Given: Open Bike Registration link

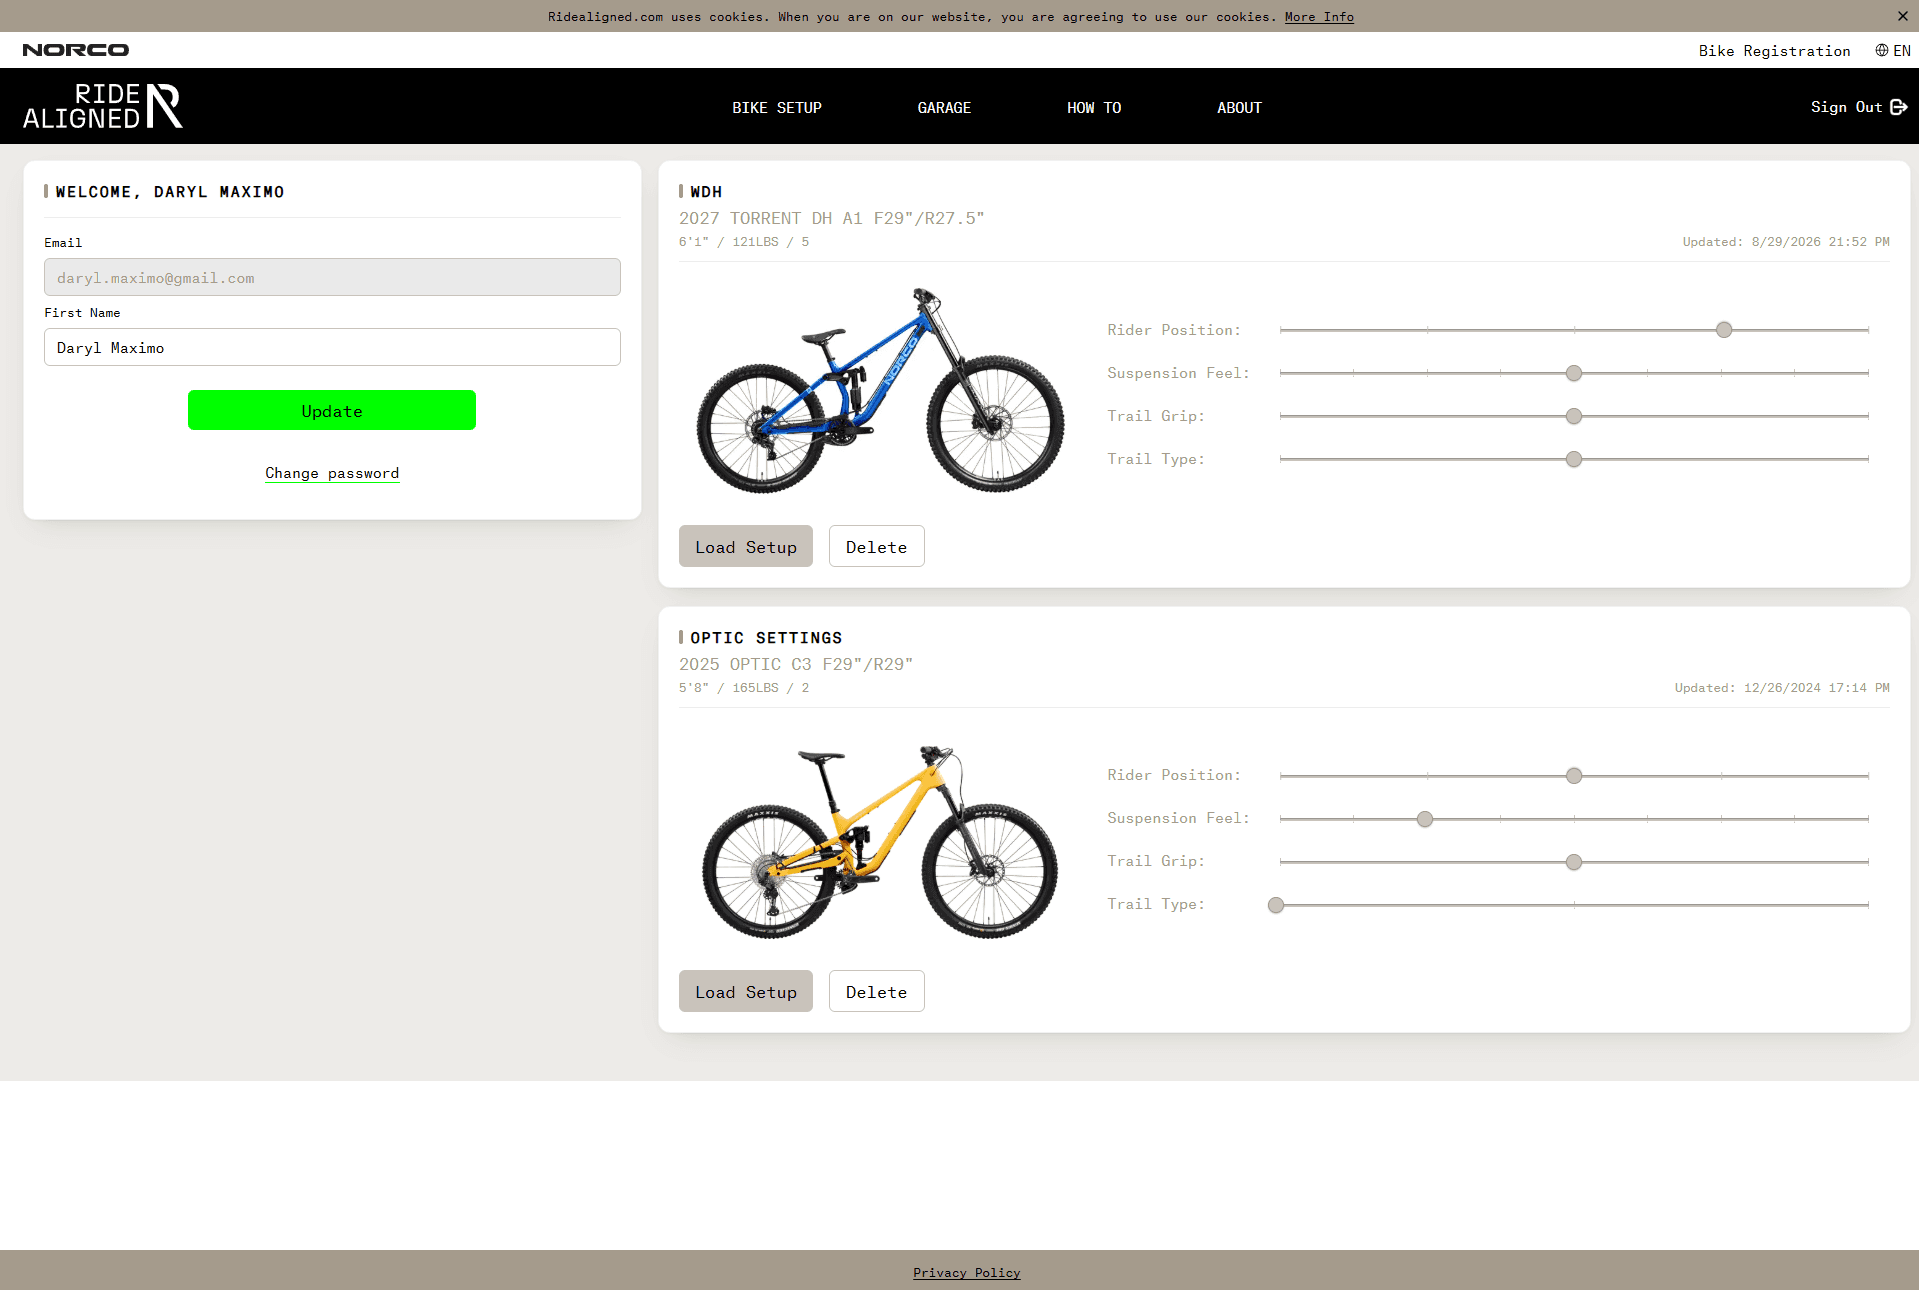Looking at the screenshot, I should click(x=1774, y=51).
